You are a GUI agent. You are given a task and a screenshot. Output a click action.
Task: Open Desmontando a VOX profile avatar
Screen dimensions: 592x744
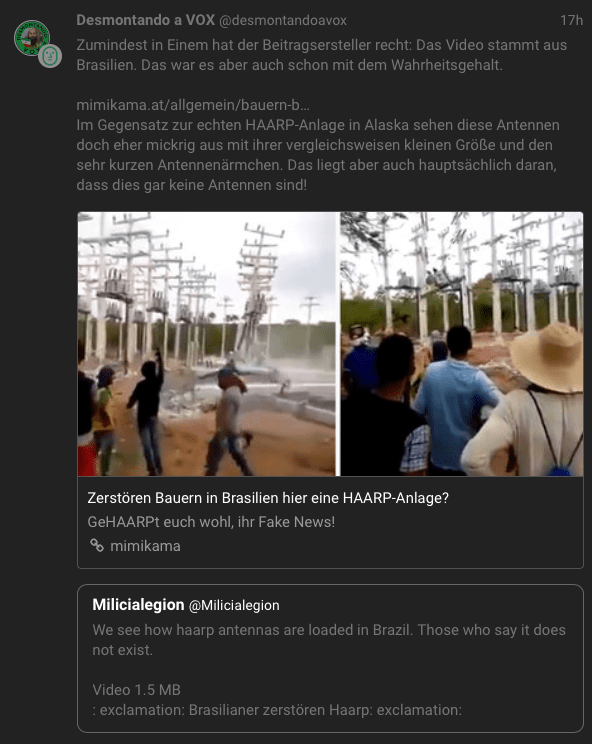click(32, 38)
